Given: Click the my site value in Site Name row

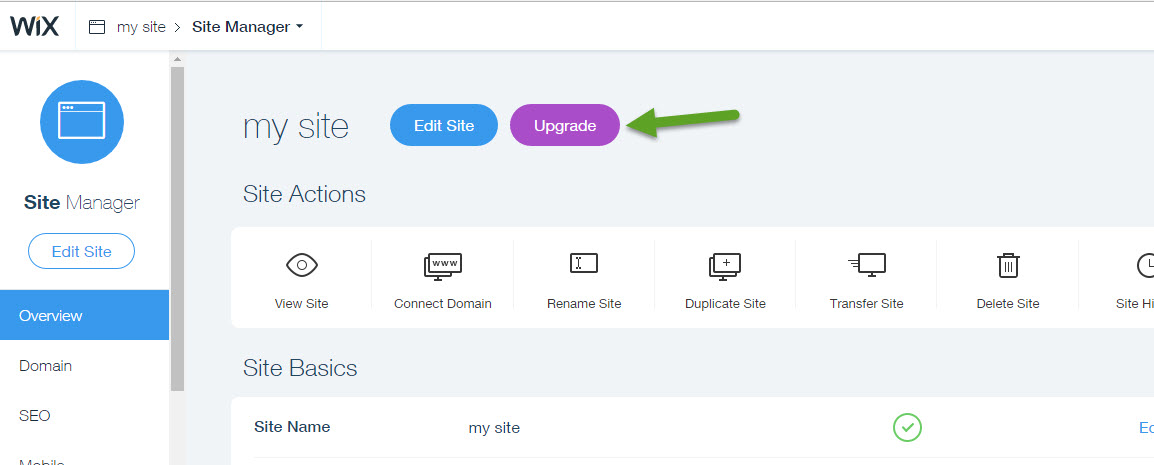Looking at the screenshot, I should [x=495, y=427].
